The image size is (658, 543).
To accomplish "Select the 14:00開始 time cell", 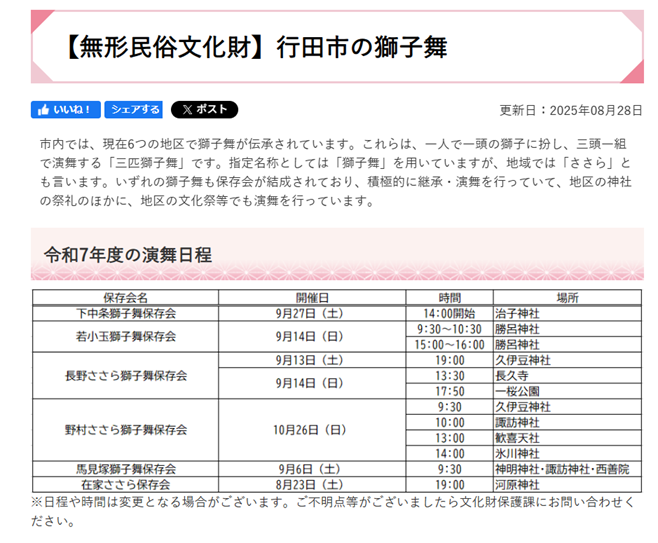I will 450,313.
